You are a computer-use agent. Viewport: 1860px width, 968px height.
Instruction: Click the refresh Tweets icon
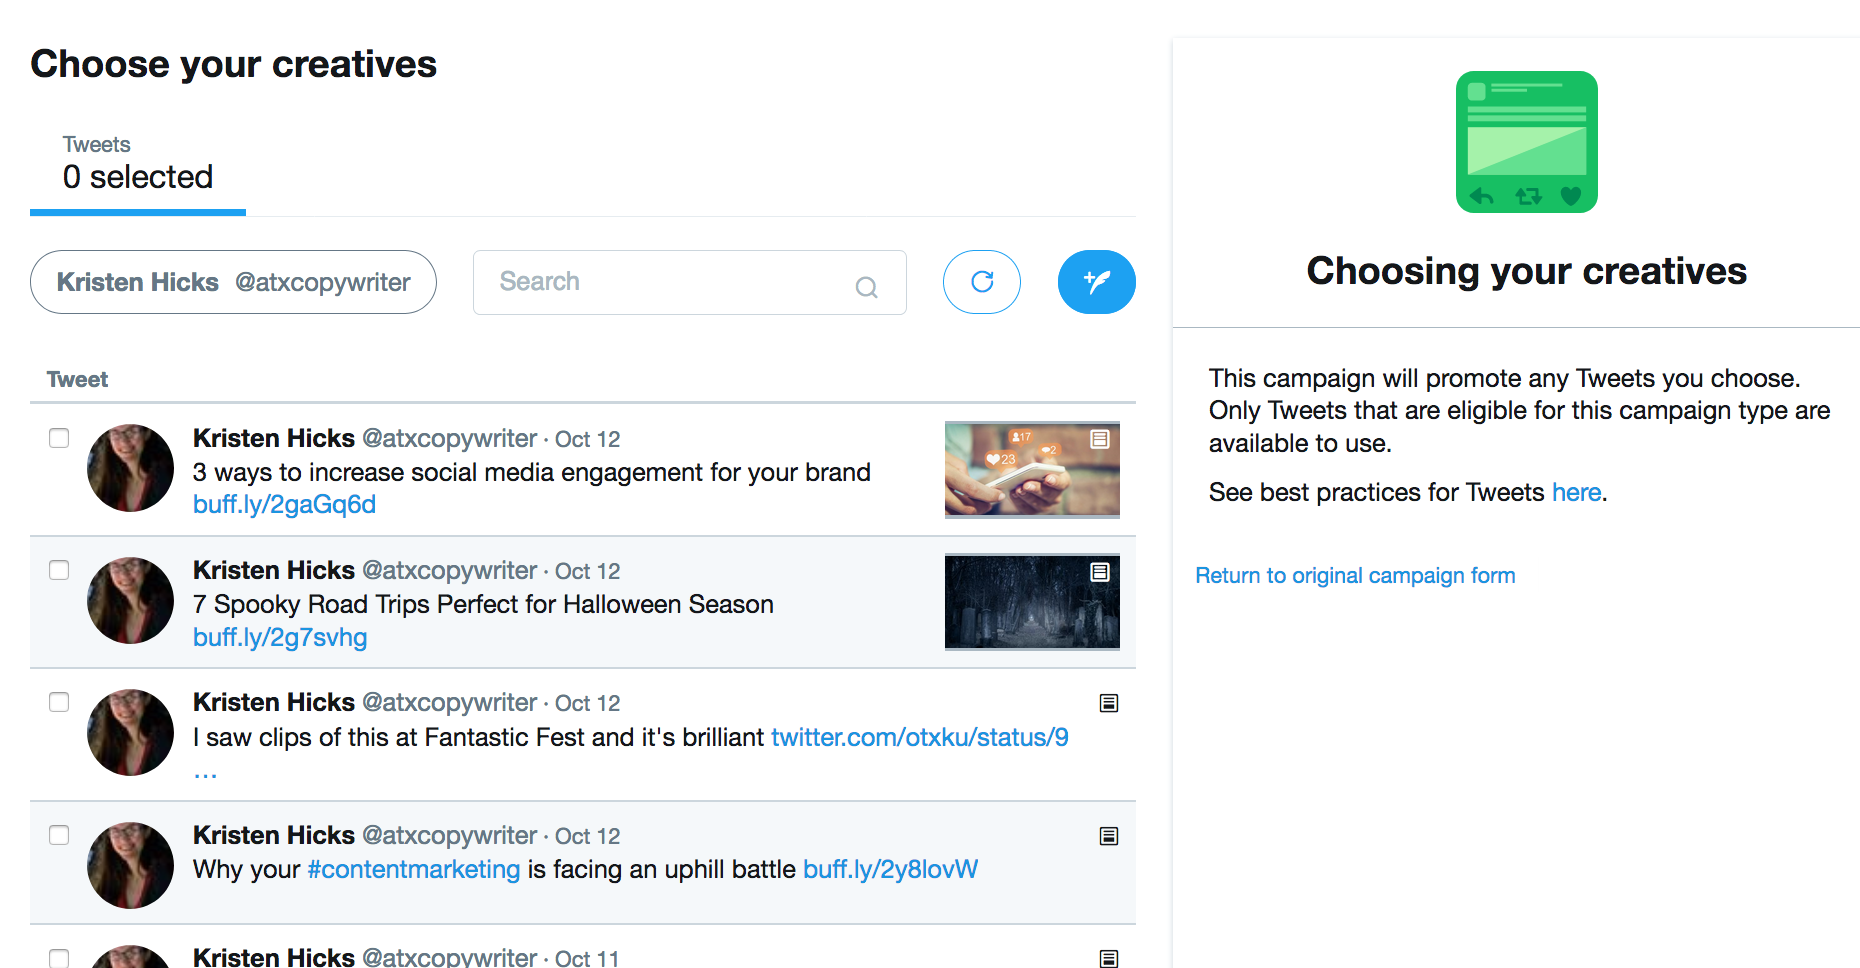click(x=981, y=282)
